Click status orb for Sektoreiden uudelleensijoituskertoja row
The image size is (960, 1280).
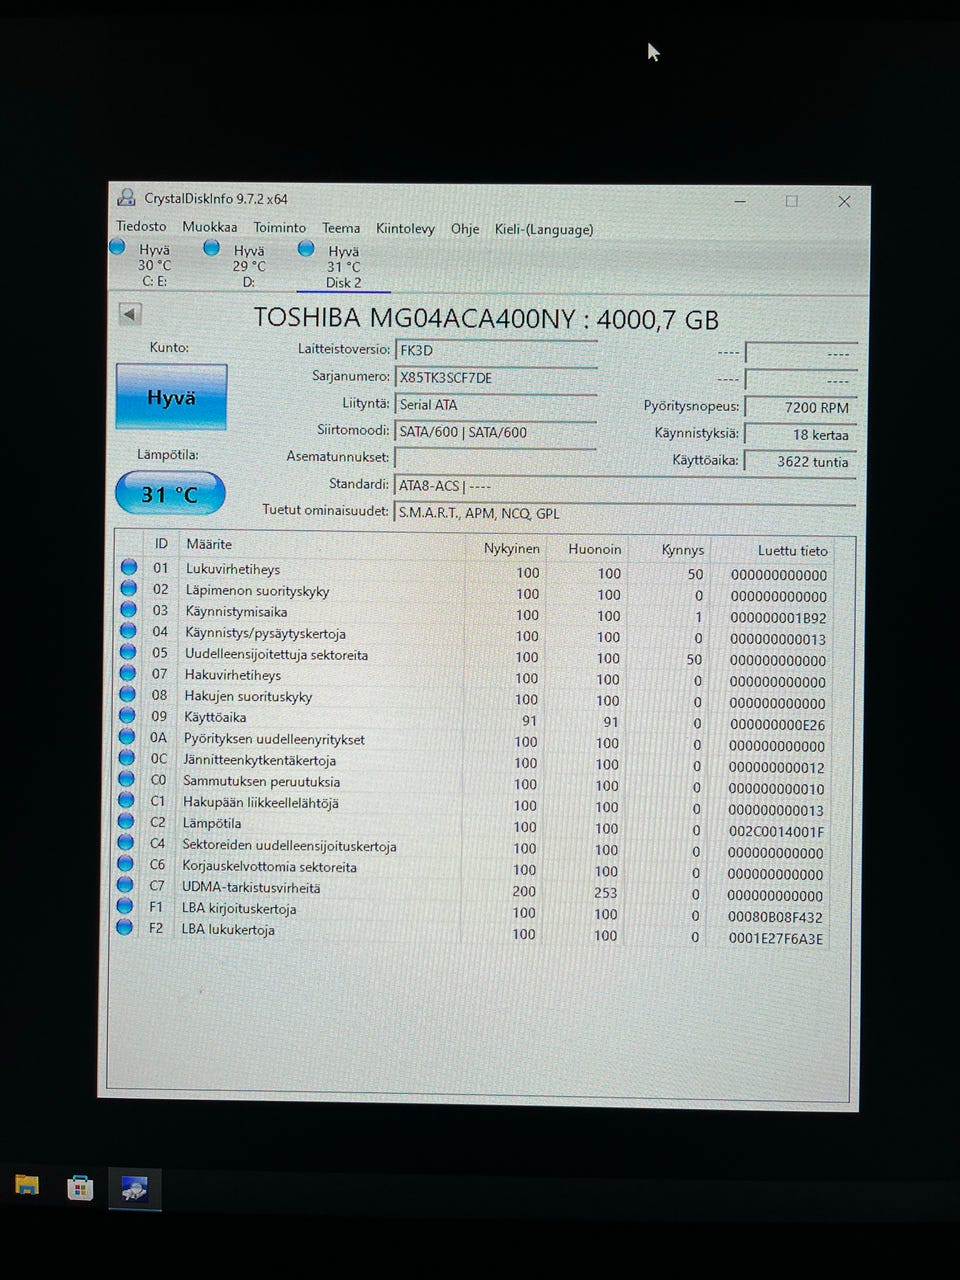click(x=125, y=842)
